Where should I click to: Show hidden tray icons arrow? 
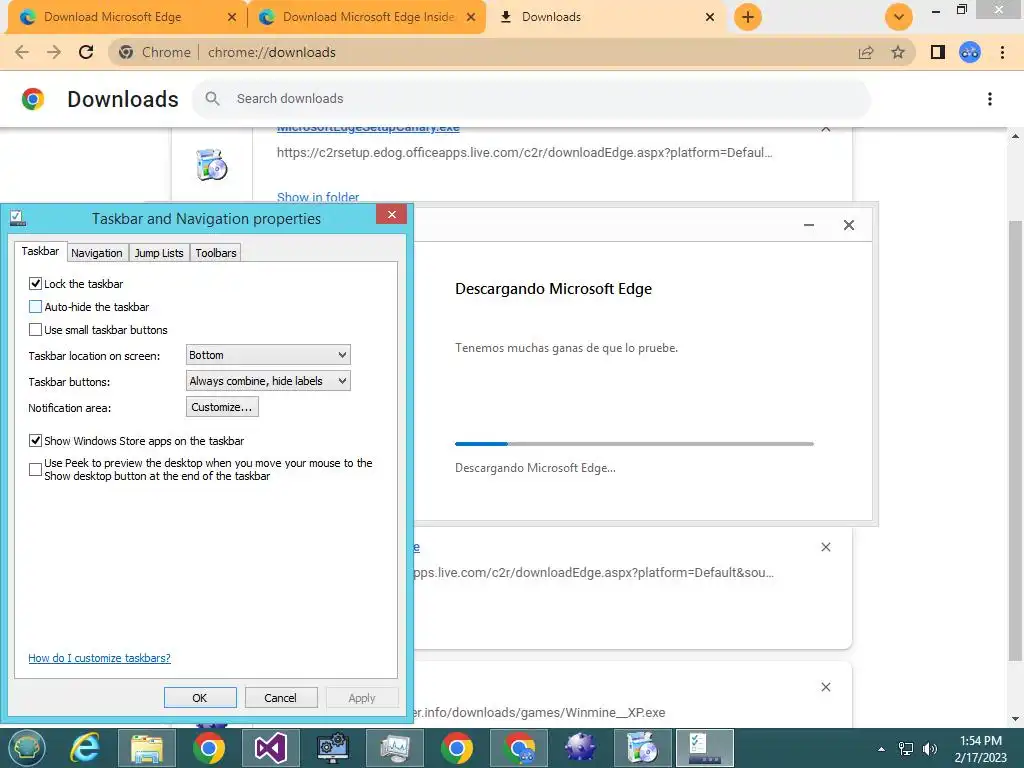click(881, 749)
